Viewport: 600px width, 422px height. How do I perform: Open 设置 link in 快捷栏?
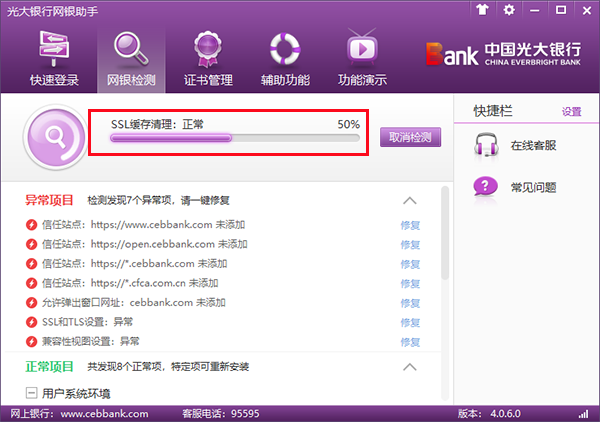(571, 111)
